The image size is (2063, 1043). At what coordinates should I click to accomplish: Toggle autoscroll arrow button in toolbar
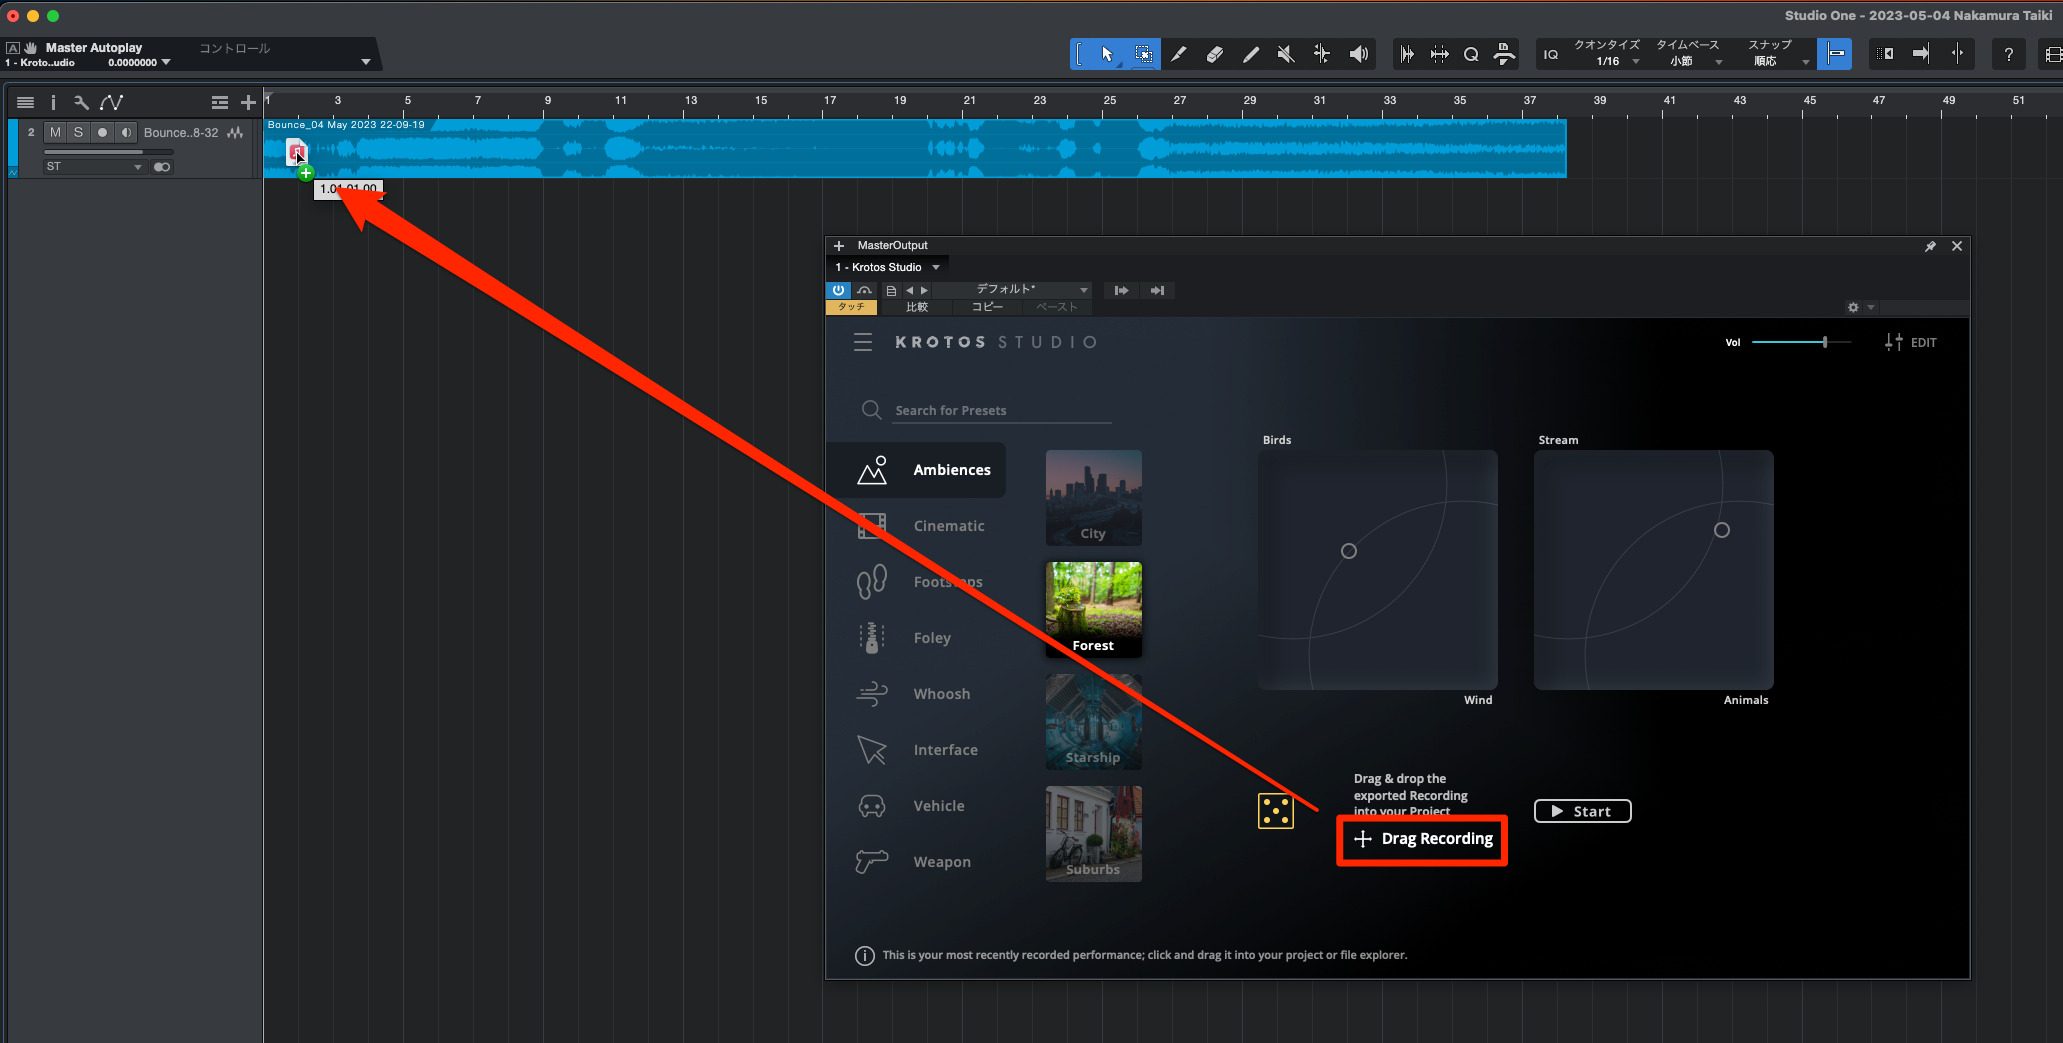1920,54
